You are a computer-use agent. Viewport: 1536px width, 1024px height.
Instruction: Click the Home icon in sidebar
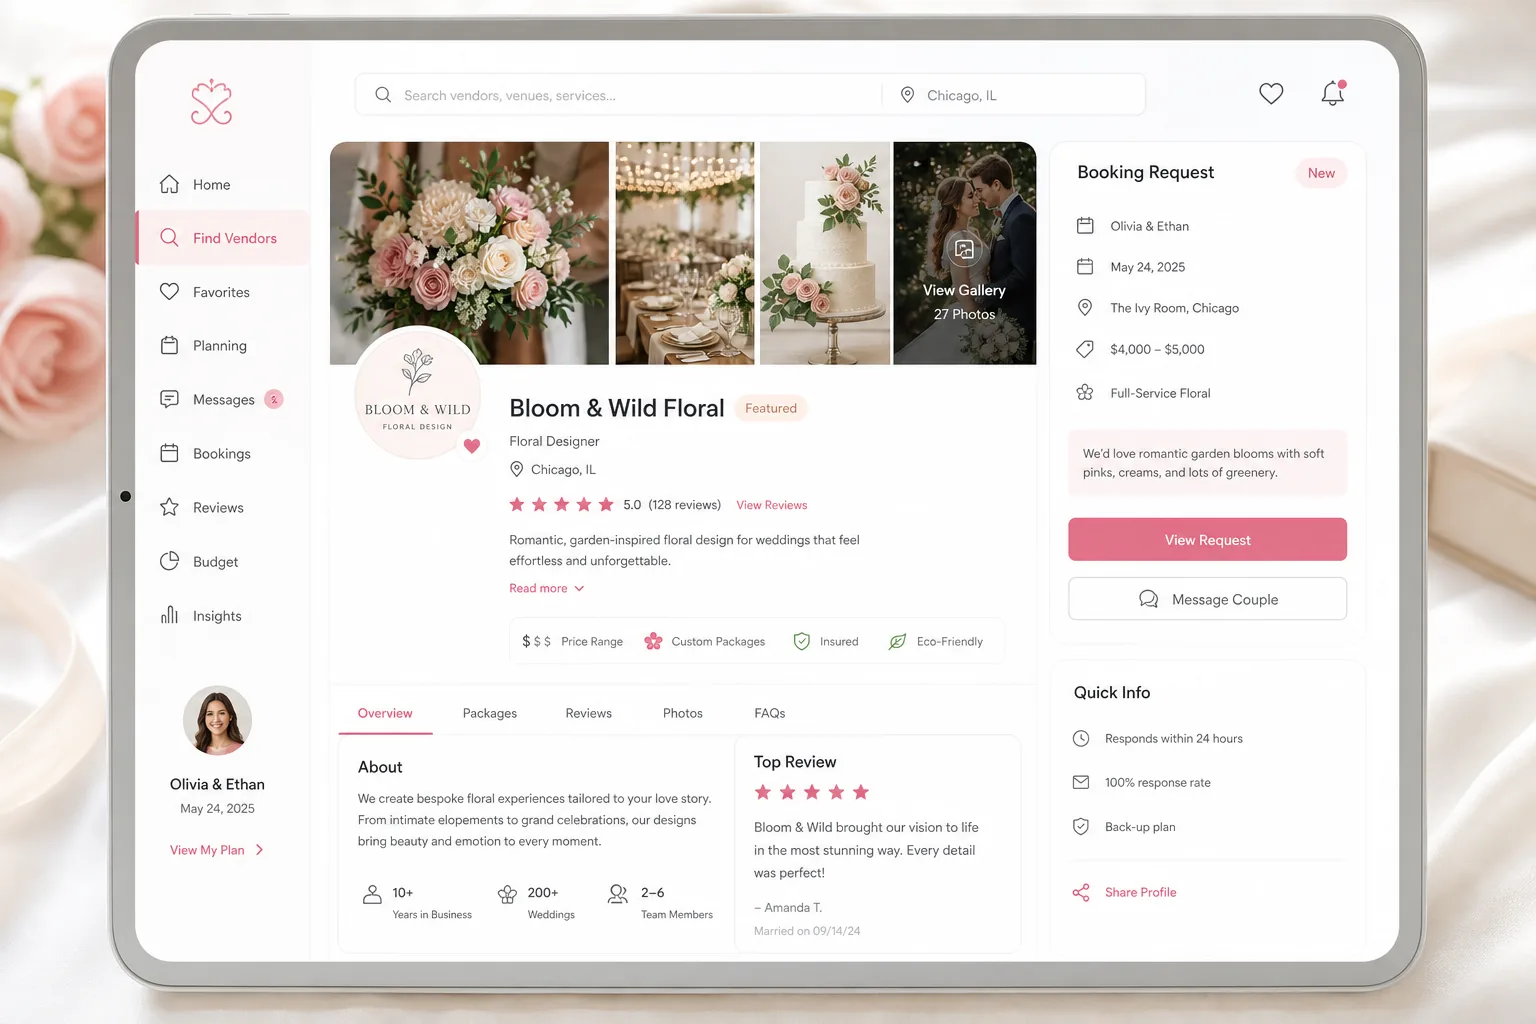pyautogui.click(x=170, y=184)
